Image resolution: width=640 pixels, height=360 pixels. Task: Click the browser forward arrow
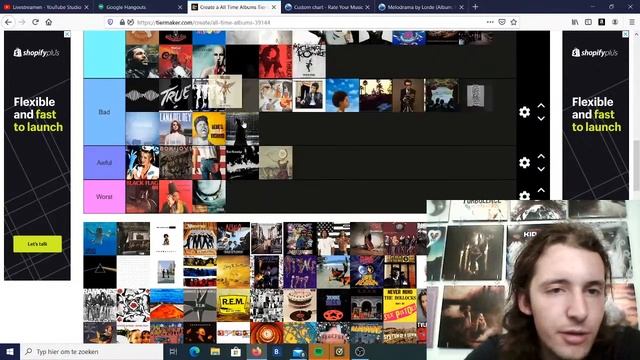(22, 22)
